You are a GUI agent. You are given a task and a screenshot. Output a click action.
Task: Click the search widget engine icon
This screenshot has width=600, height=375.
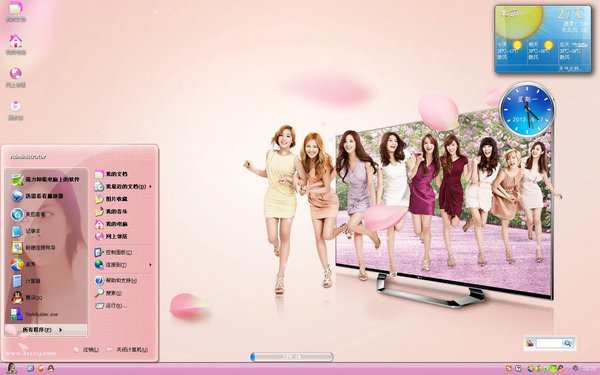(x=530, y=343)
